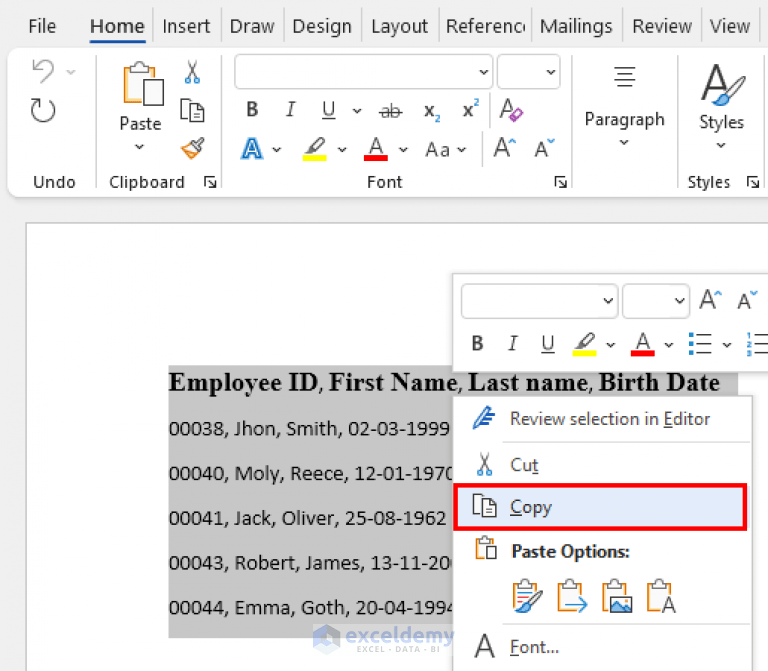Click the 'Employee ID' heading text
This screenshot has height=671, width=768.
[x=243, y=383]
